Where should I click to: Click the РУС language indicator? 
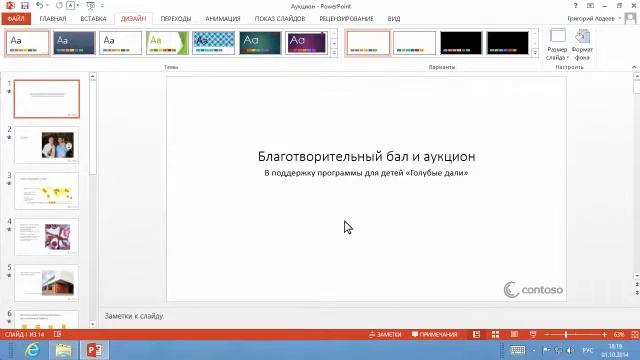click(x=587, y=350)
